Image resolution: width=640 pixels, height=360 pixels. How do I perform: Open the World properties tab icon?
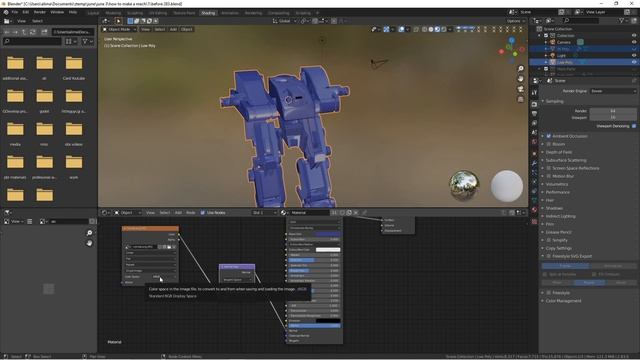[x=534, y=142]
